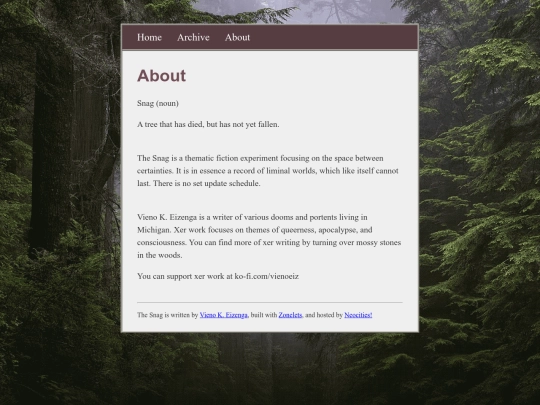
Task: Click the large About page heading
Action: (162, 76)
